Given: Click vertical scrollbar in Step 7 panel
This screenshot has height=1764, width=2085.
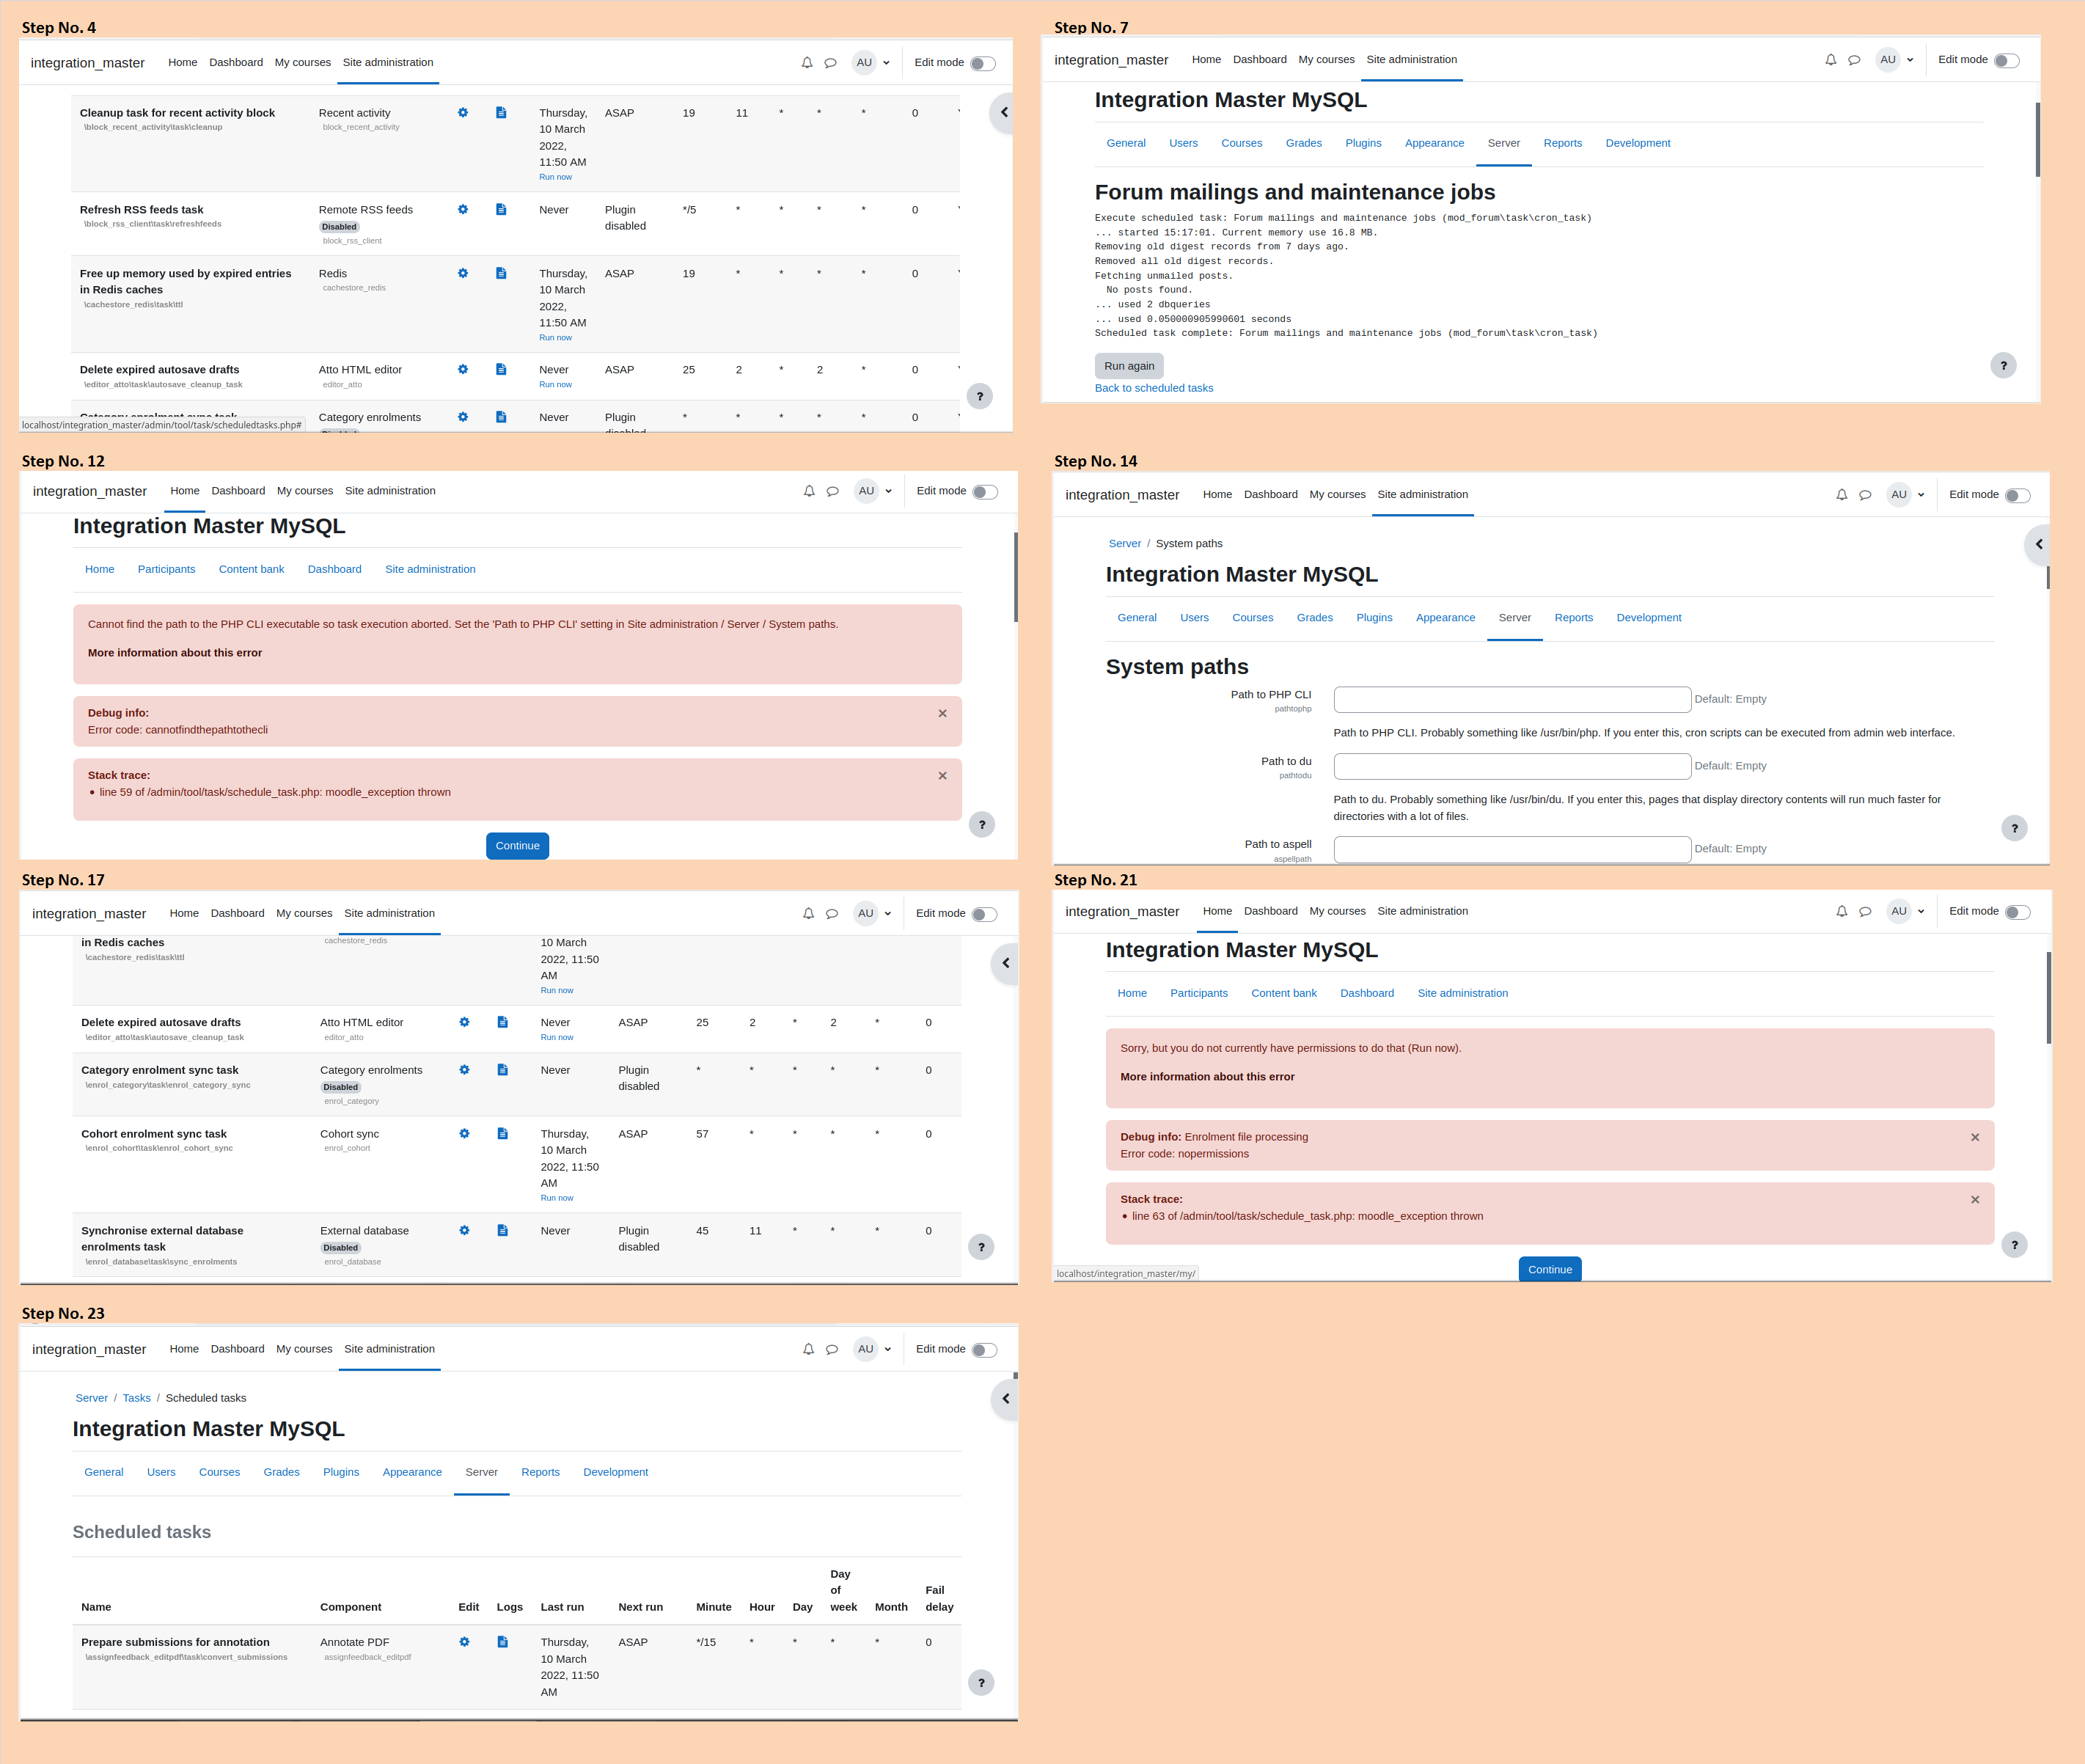Looking at the screenshot, I should 2037,140.
